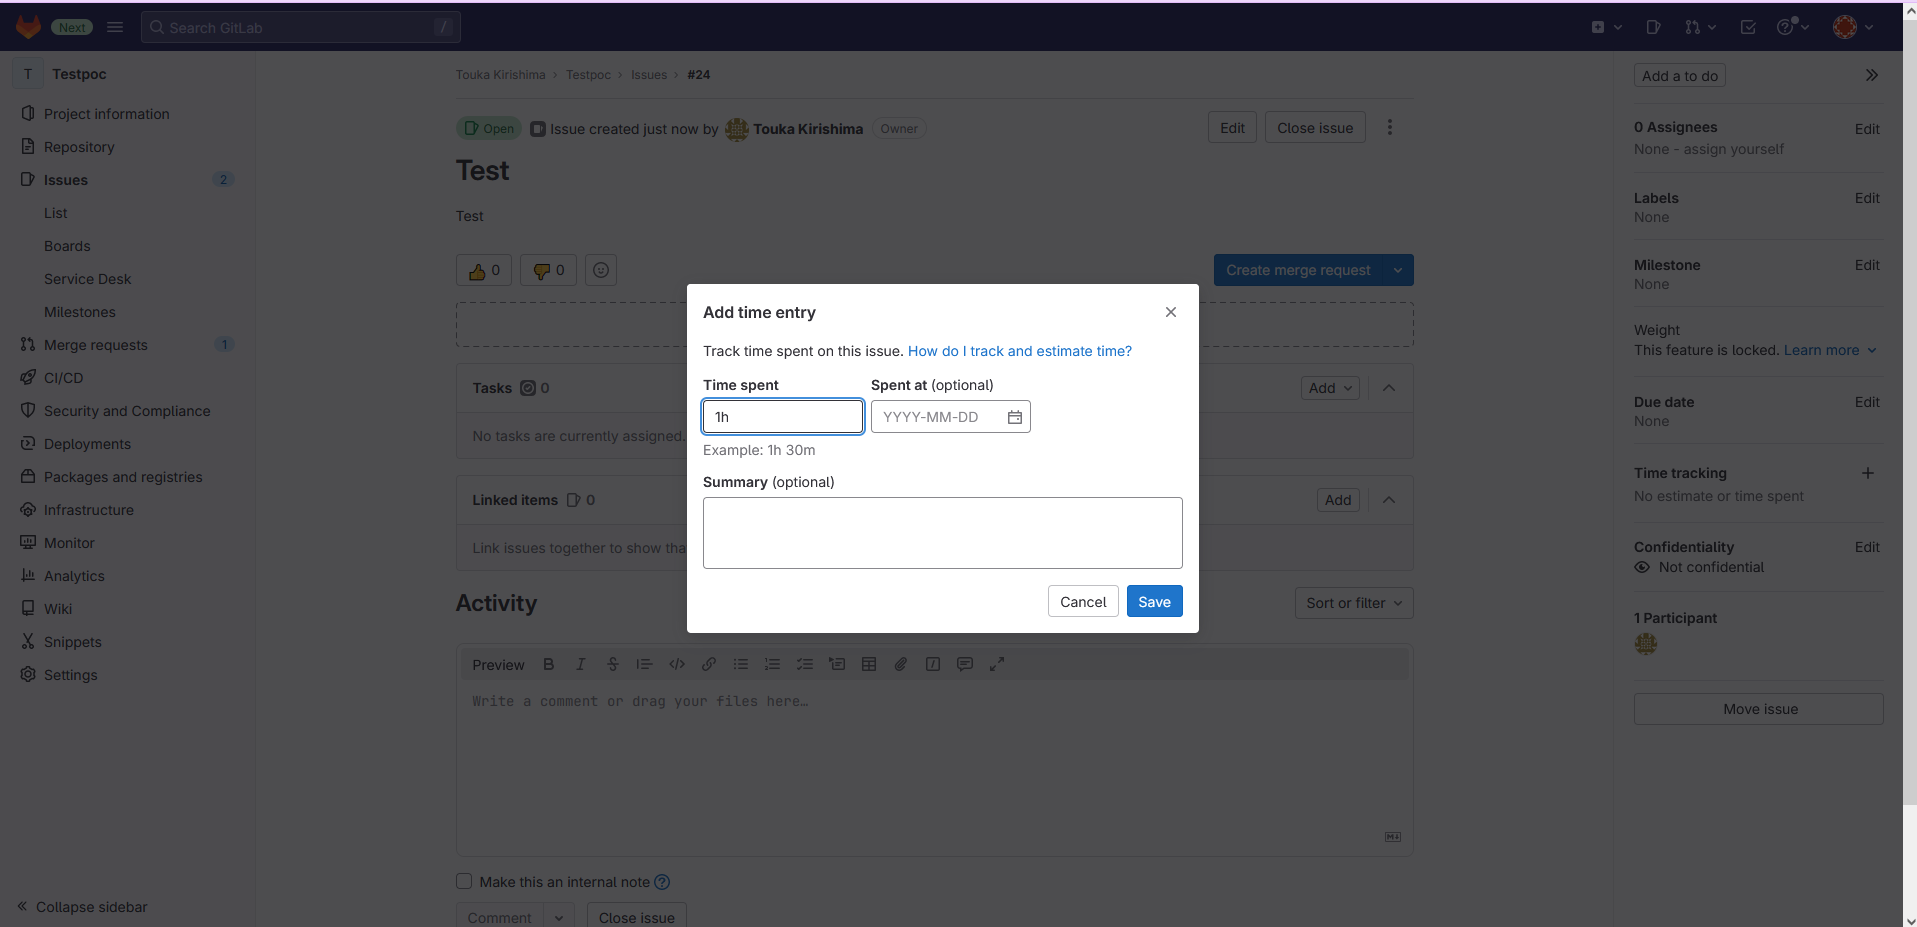Apply strikethrough in comment toolbar

tap(613, 664)
